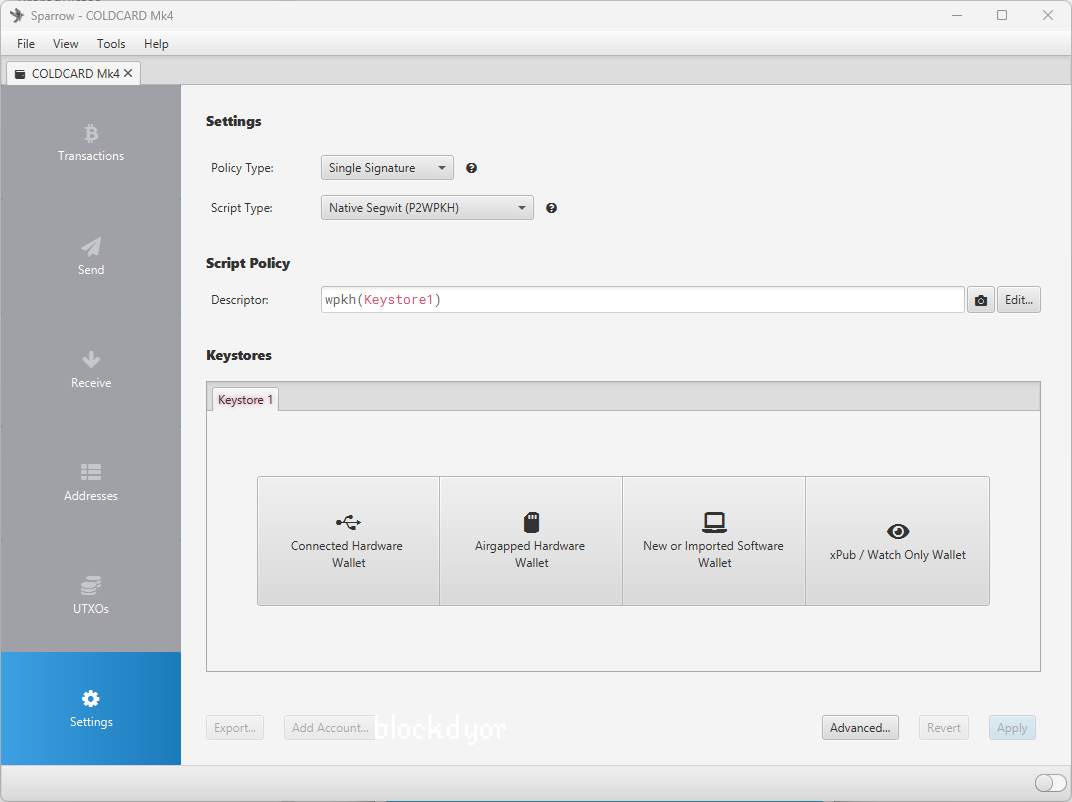Open the Receive sidebar section
The image size is (1072, 802).
91,369
